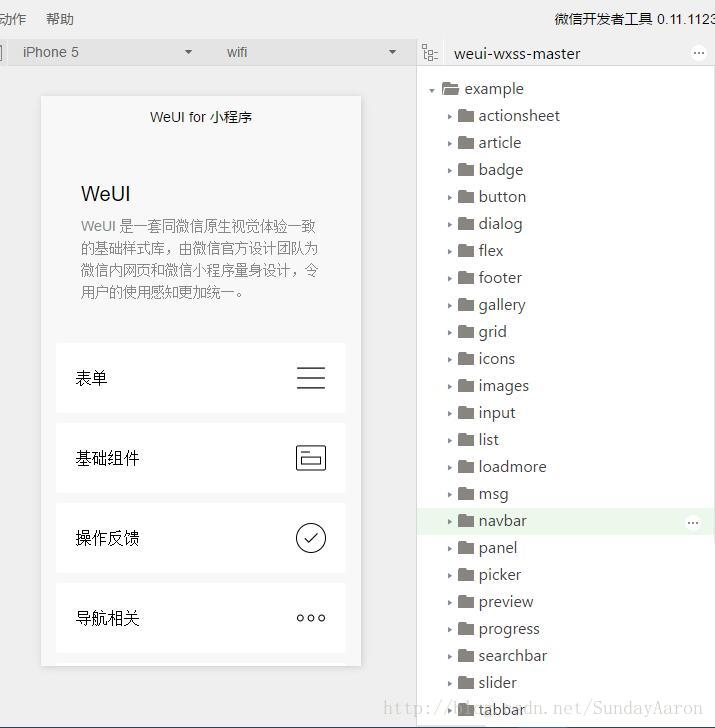Click the large WeUI heading

click(105, 194)
